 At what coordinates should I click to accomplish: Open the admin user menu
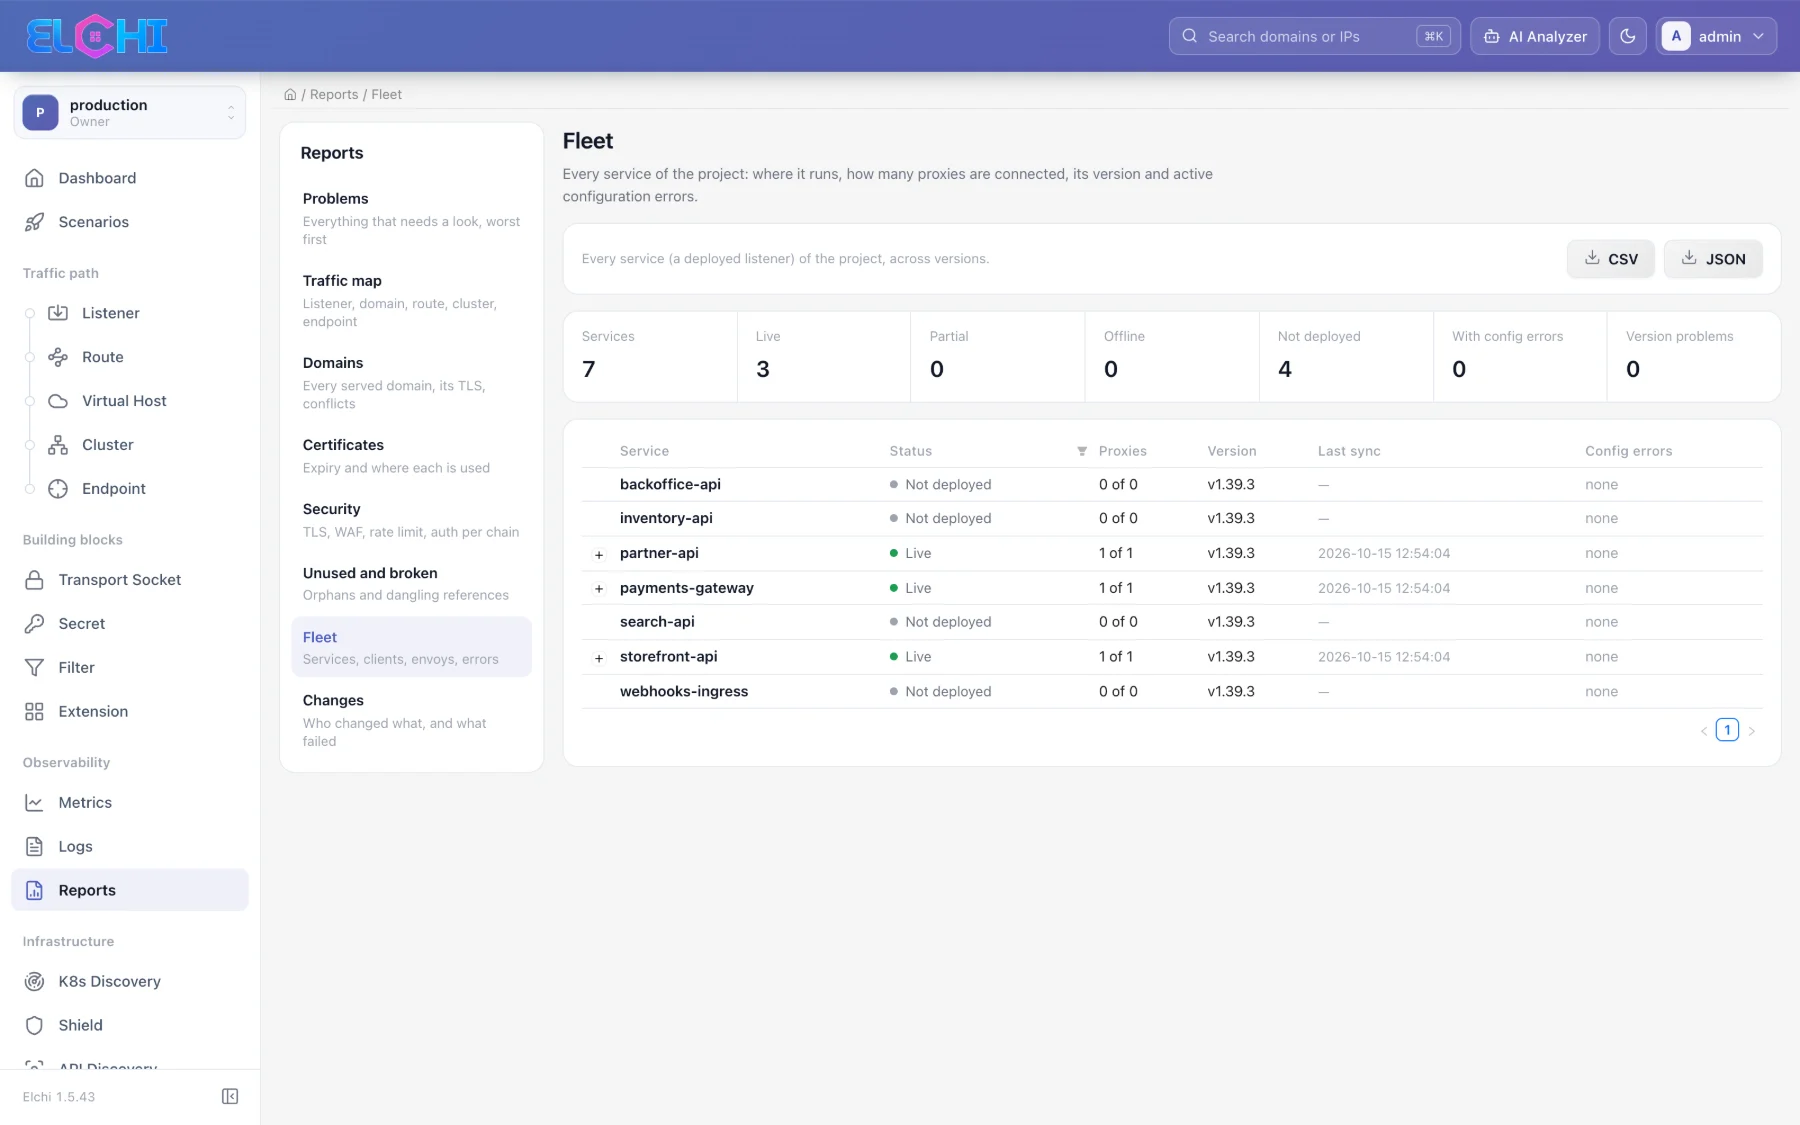coord(1716,36)
